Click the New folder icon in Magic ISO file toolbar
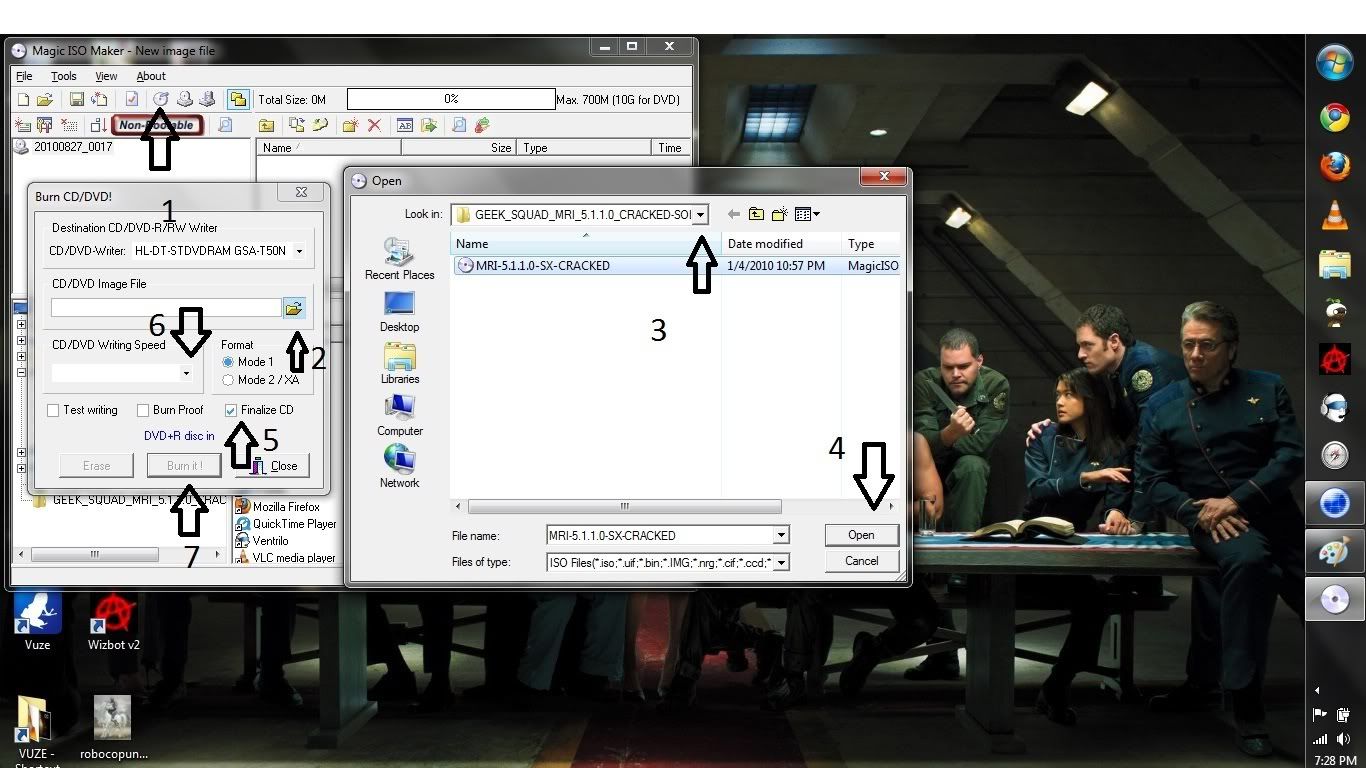Image resolution: width=1366 pixels, height=768 pixels. tap(350, 125)
